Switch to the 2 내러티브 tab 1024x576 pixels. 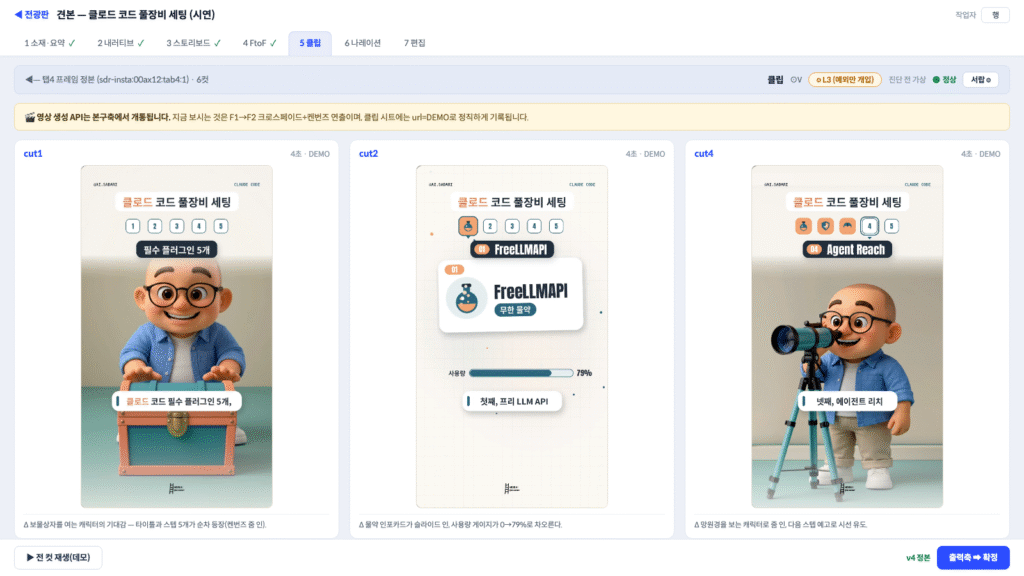pyautogui.click(x=121, y=43)
